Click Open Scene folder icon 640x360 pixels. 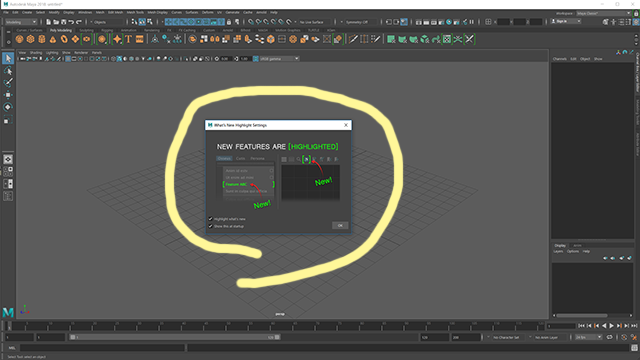[x=56, y=22]
